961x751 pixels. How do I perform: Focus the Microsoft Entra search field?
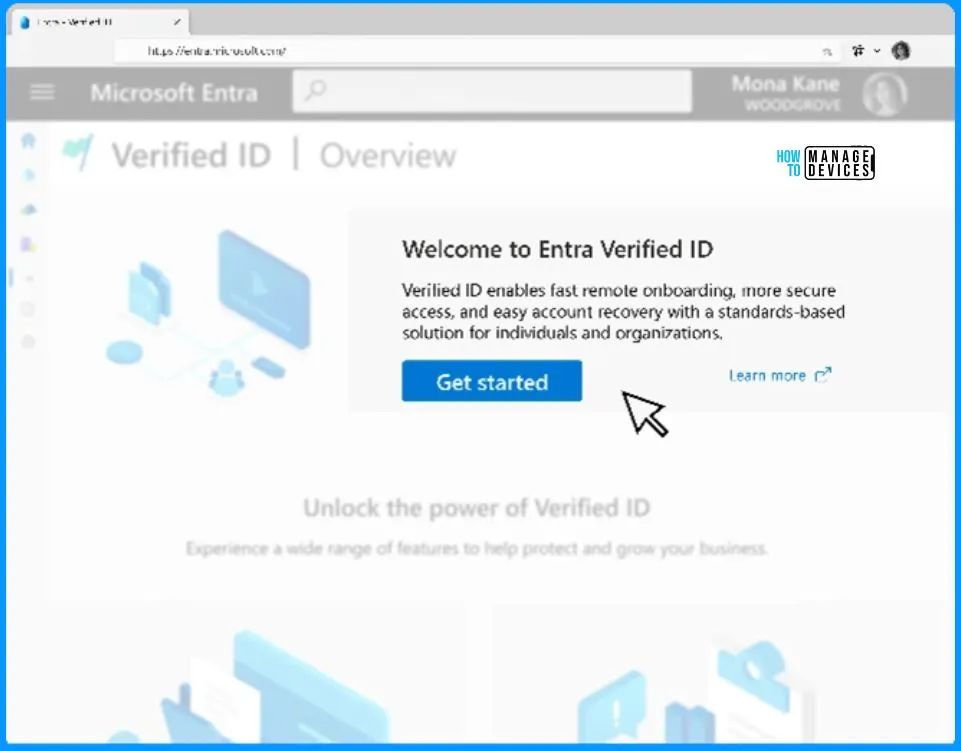point(492,91)
